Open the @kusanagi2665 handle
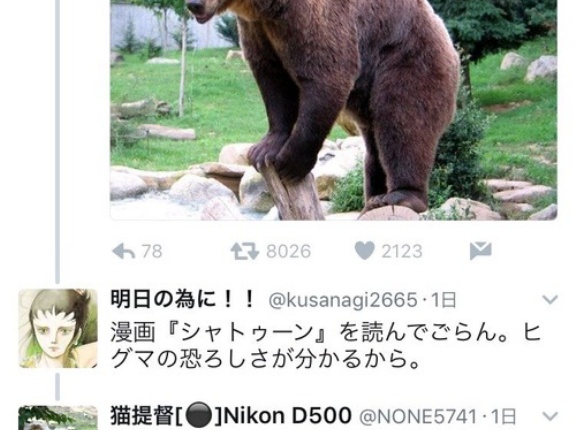Screen dimensions: 576x430 pyautogui.click(x=343, y=300)
